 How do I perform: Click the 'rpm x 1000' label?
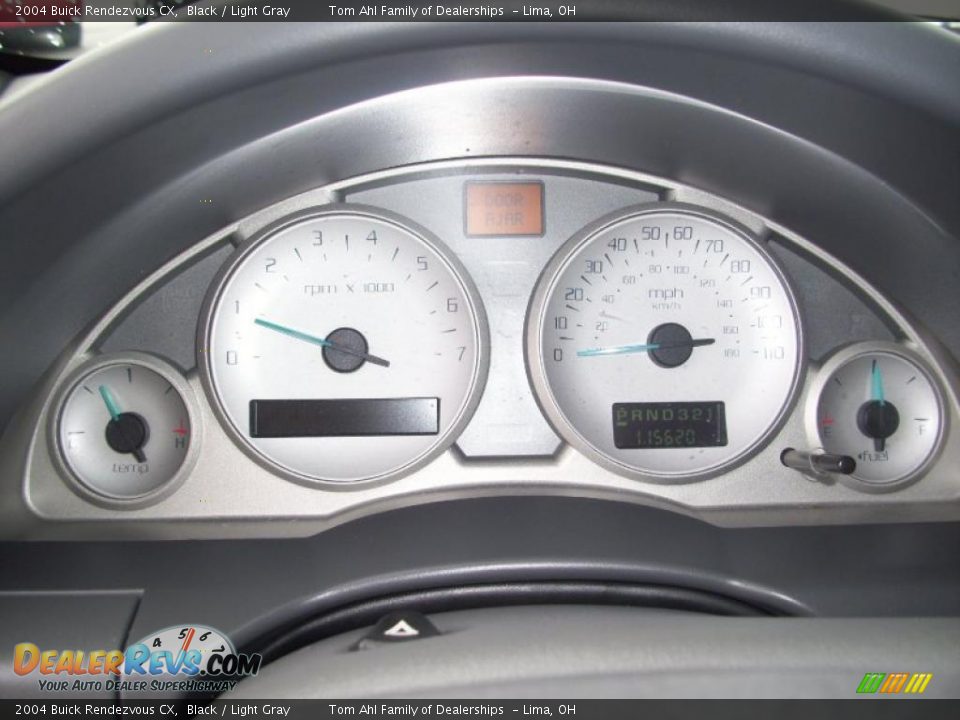coord(350,288)
